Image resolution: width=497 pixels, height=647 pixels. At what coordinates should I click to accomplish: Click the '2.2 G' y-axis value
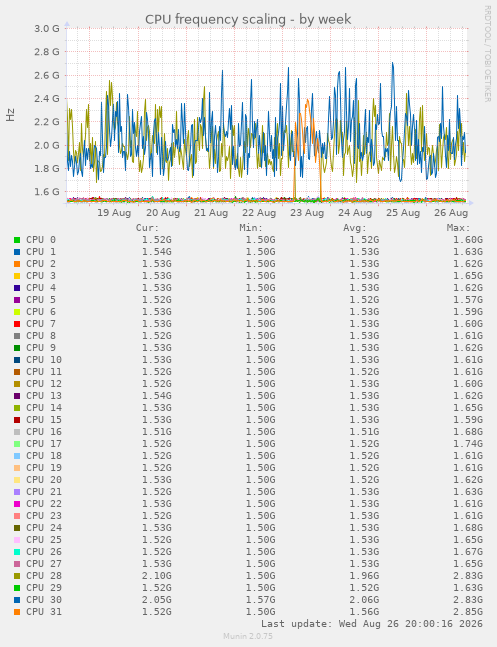tap(47, 122)
